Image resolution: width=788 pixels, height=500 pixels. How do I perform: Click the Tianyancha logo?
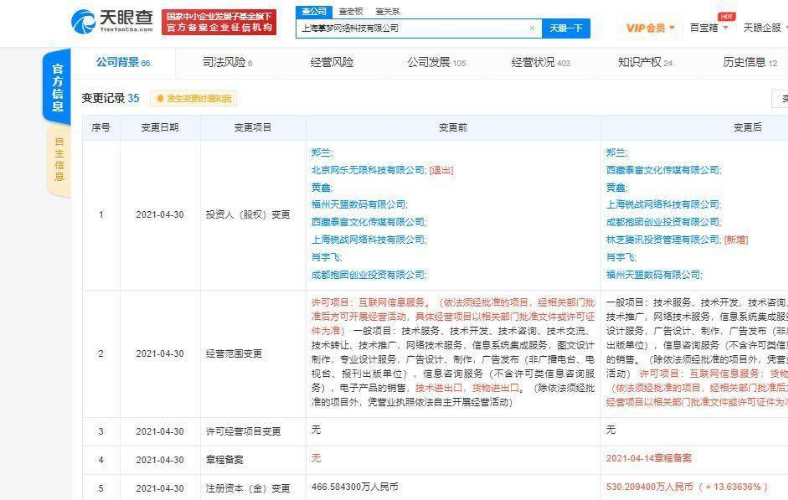tap(112, 21)
